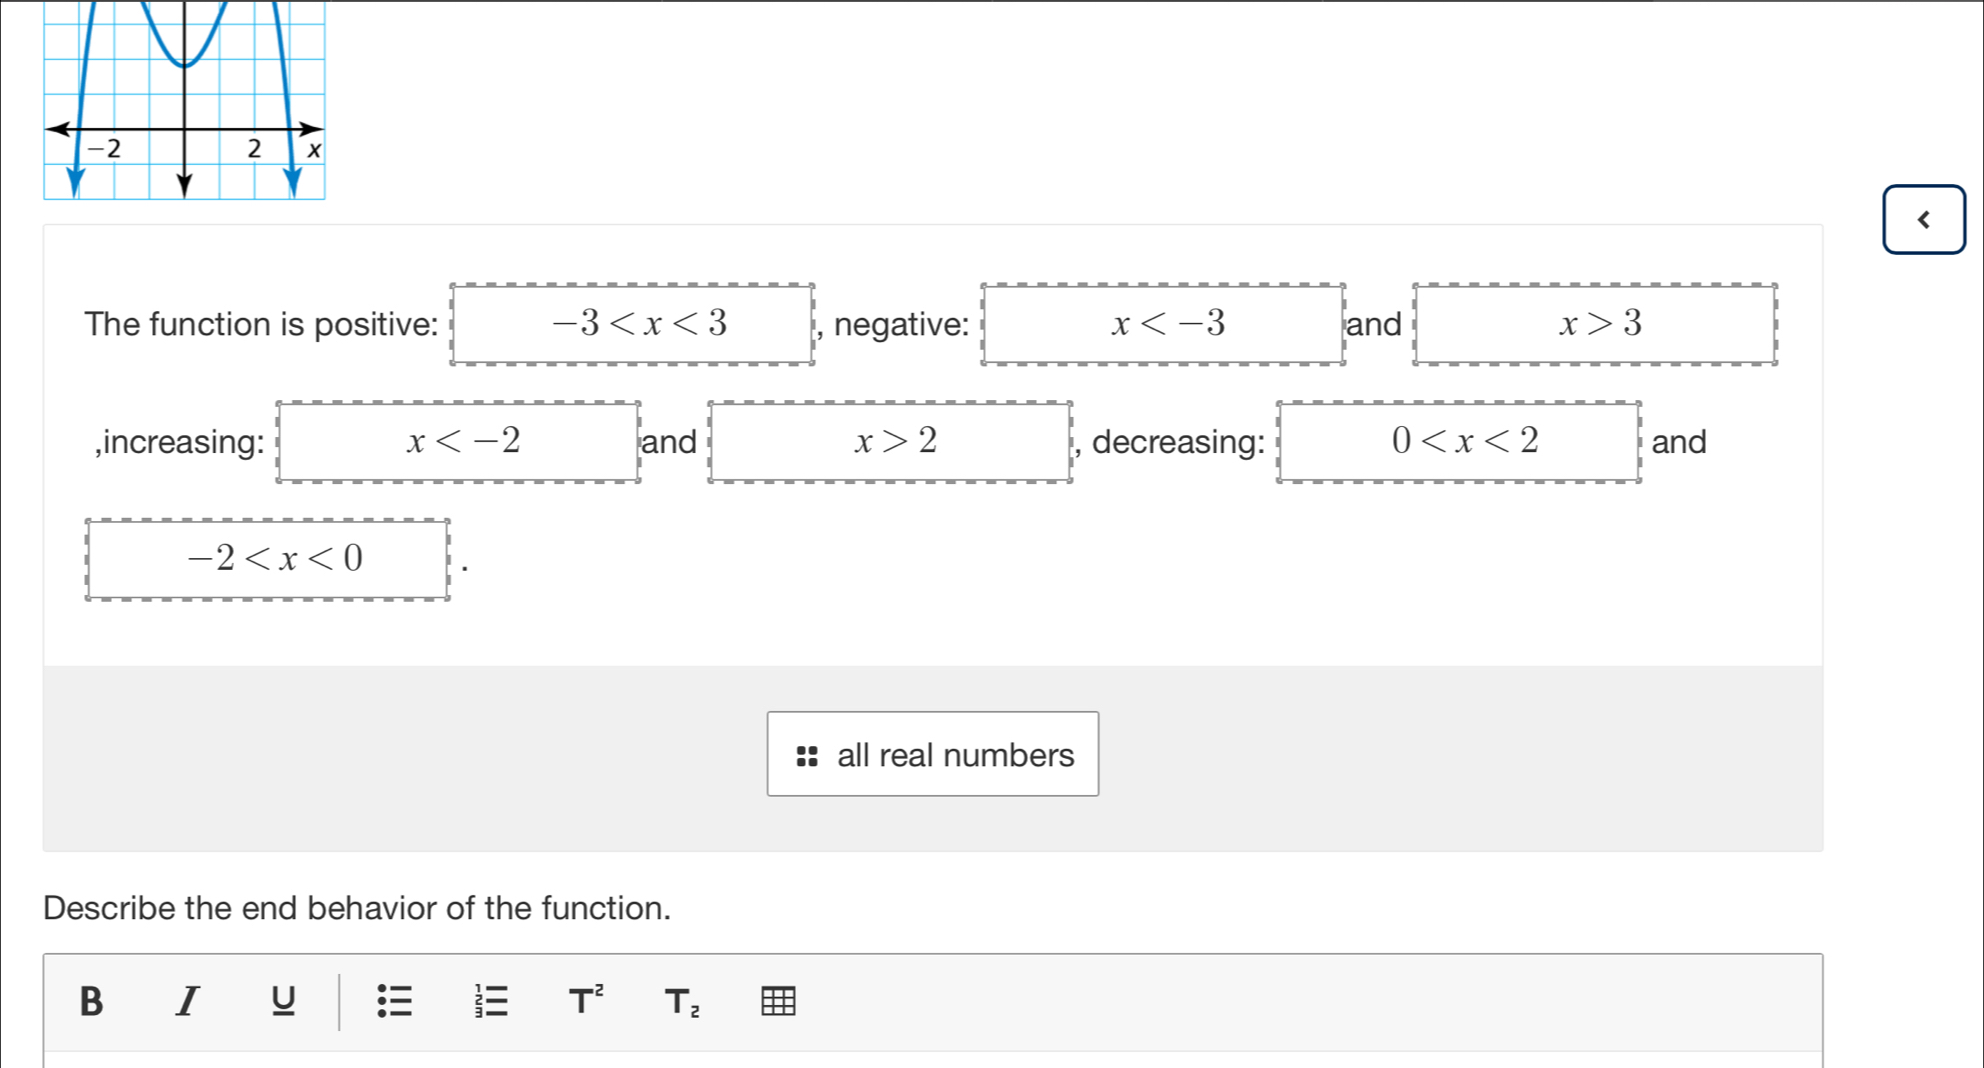
Task: Apply superscript formatting
Action: pos(586,1001)
